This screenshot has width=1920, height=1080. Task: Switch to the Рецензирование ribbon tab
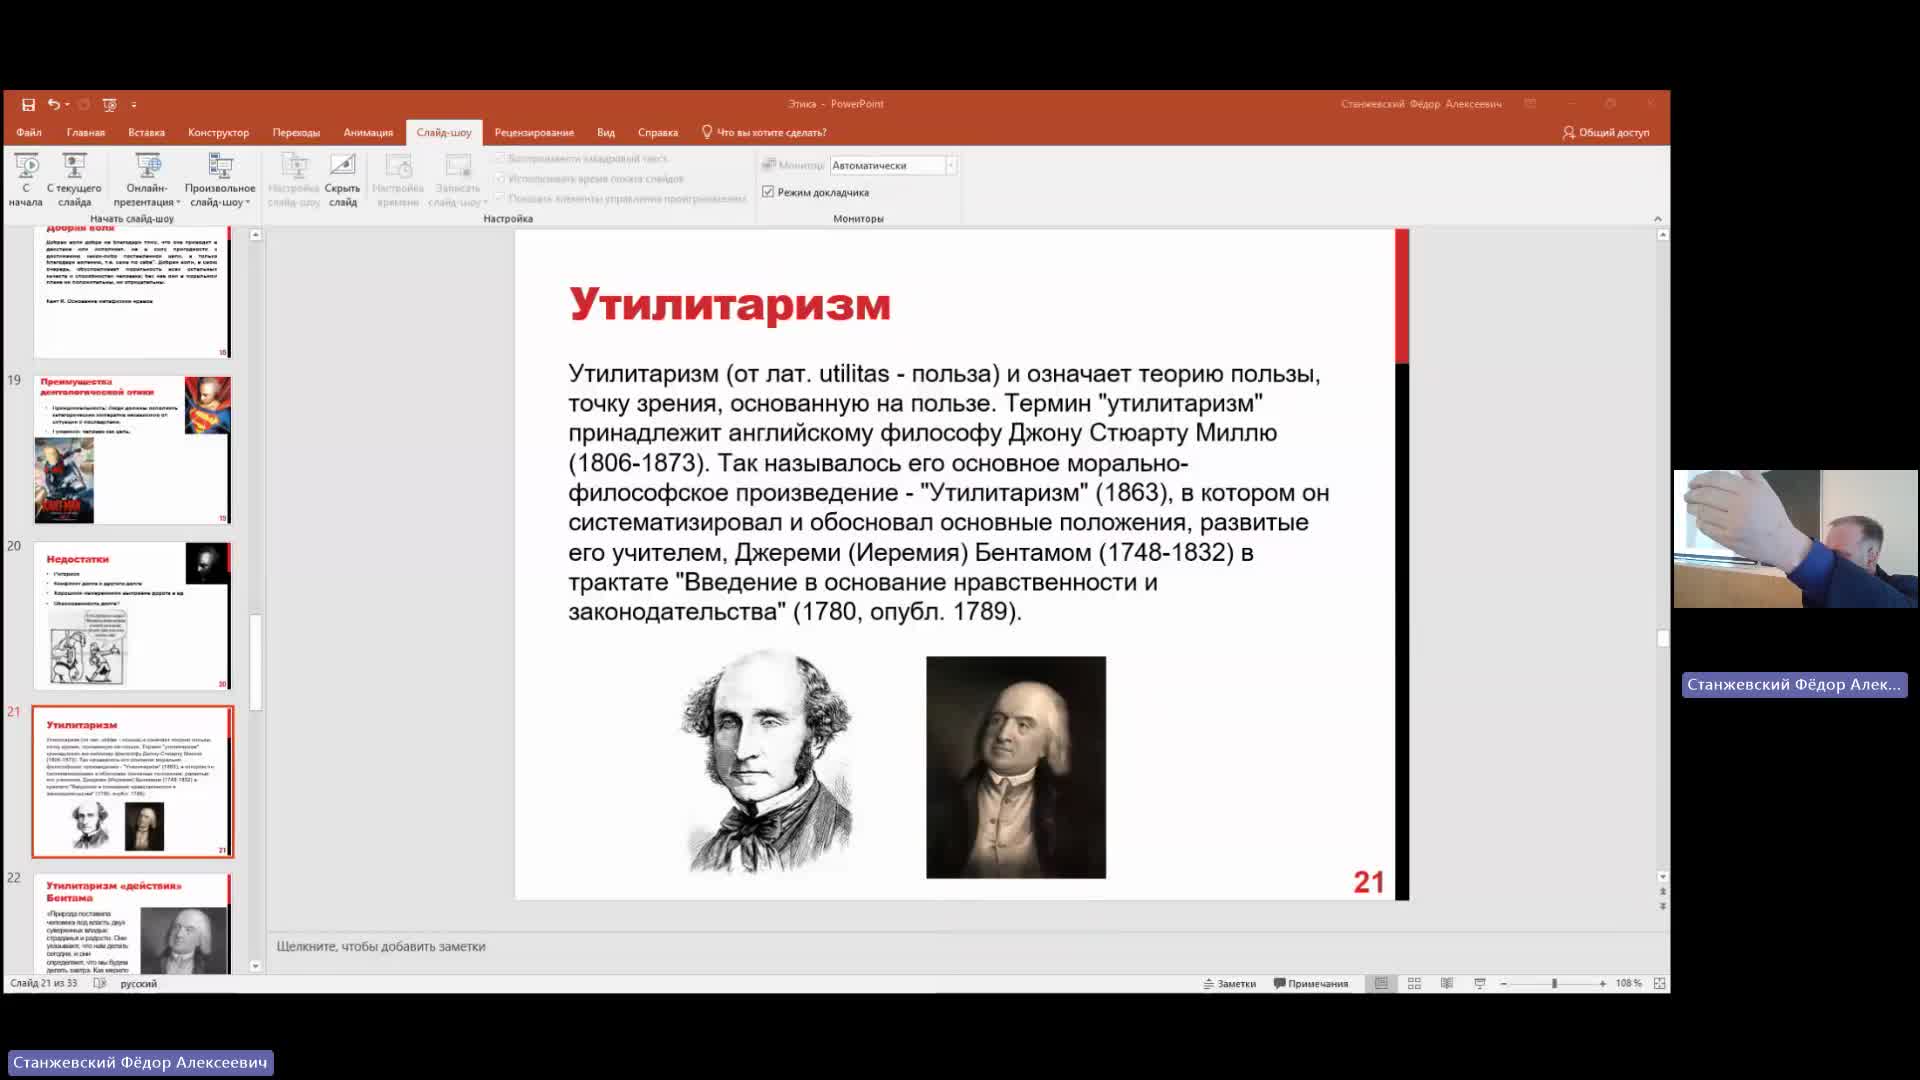click(x=534, y=132)
